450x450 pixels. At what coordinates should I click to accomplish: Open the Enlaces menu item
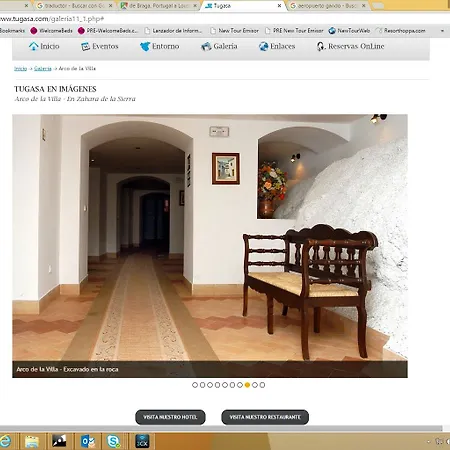coord(277,46)
